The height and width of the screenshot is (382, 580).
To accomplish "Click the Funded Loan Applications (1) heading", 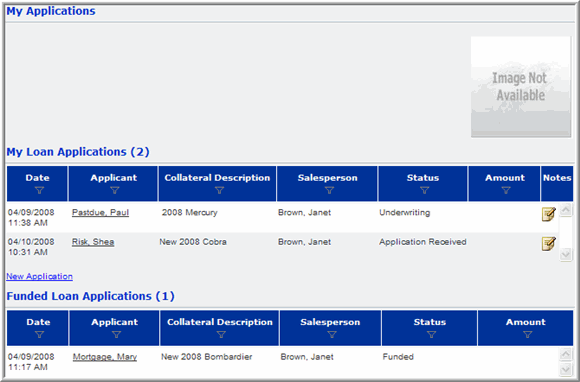I will click(90, 296).
